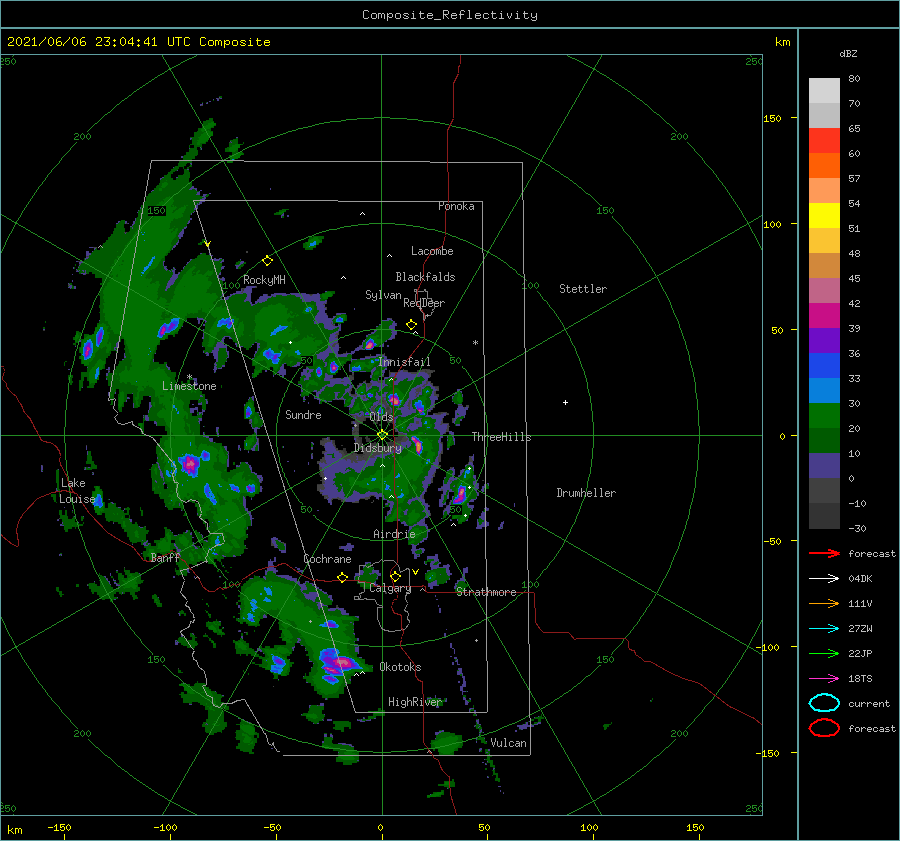Select the green swatch between 30 and 20
This screenshot has height=841, width=900.
click(x=824, y=416)
